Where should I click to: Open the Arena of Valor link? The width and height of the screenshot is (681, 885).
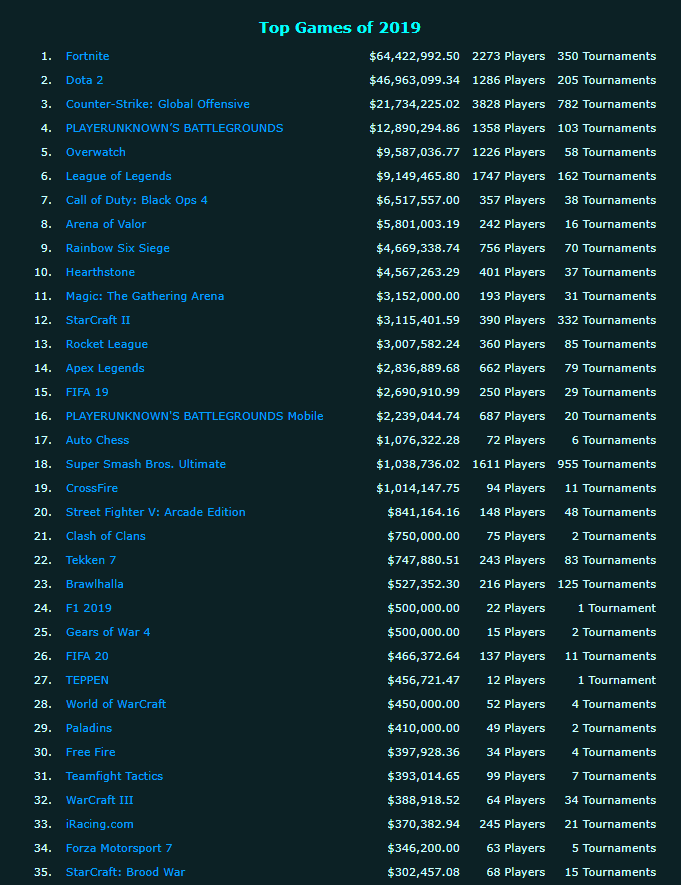(106, 224)
